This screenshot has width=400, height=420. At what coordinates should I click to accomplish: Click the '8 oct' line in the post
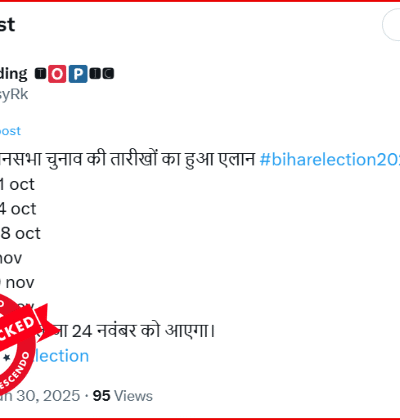(20, 233)
